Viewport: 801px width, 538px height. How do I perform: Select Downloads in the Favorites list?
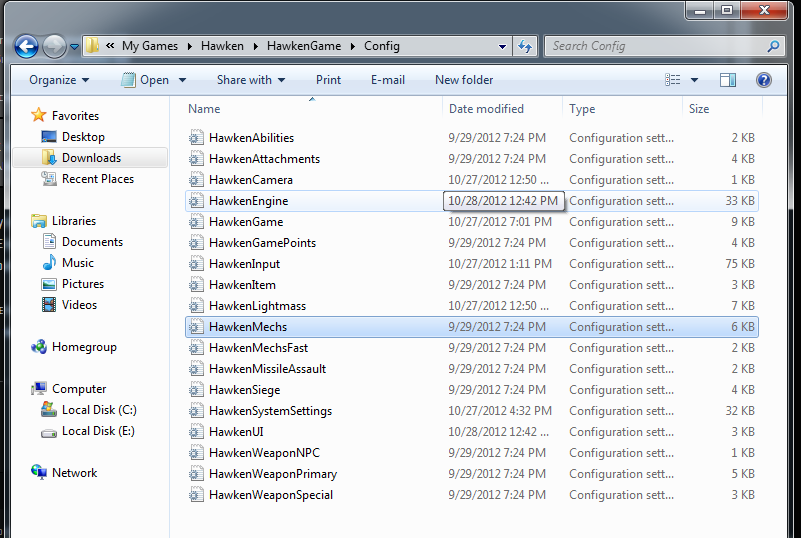click(91, 158)
